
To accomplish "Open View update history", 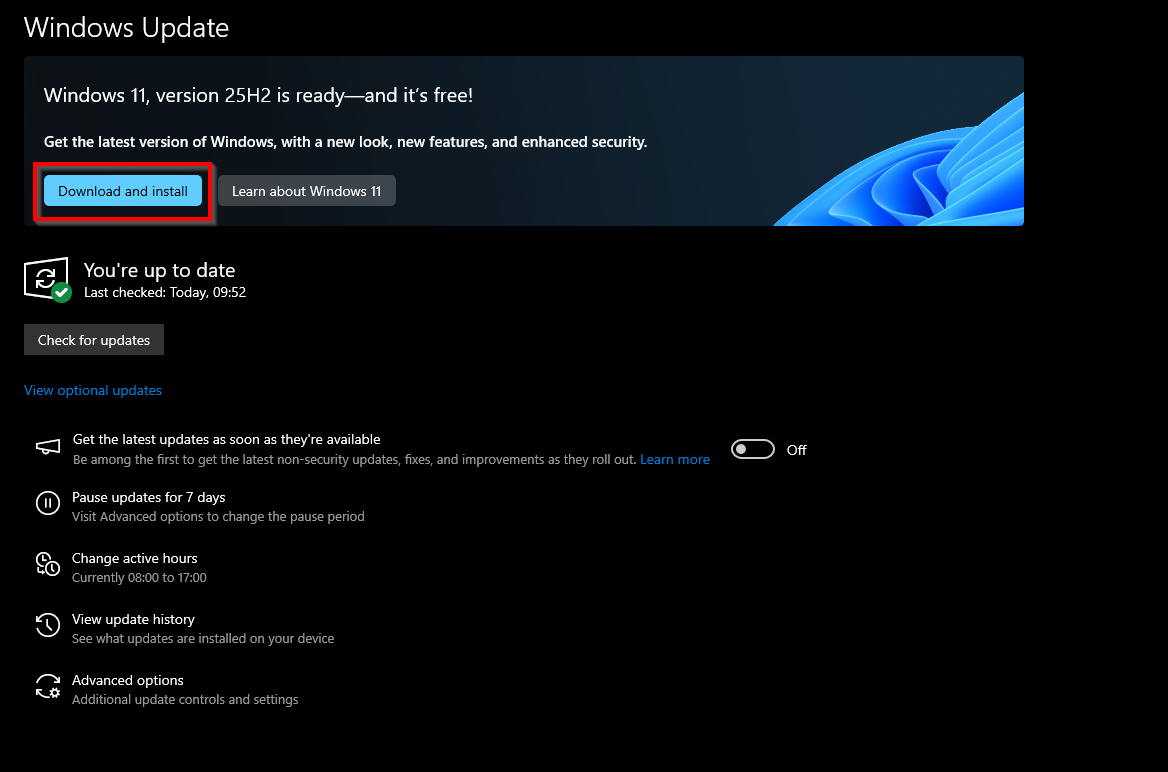I will tap(133, 619).
